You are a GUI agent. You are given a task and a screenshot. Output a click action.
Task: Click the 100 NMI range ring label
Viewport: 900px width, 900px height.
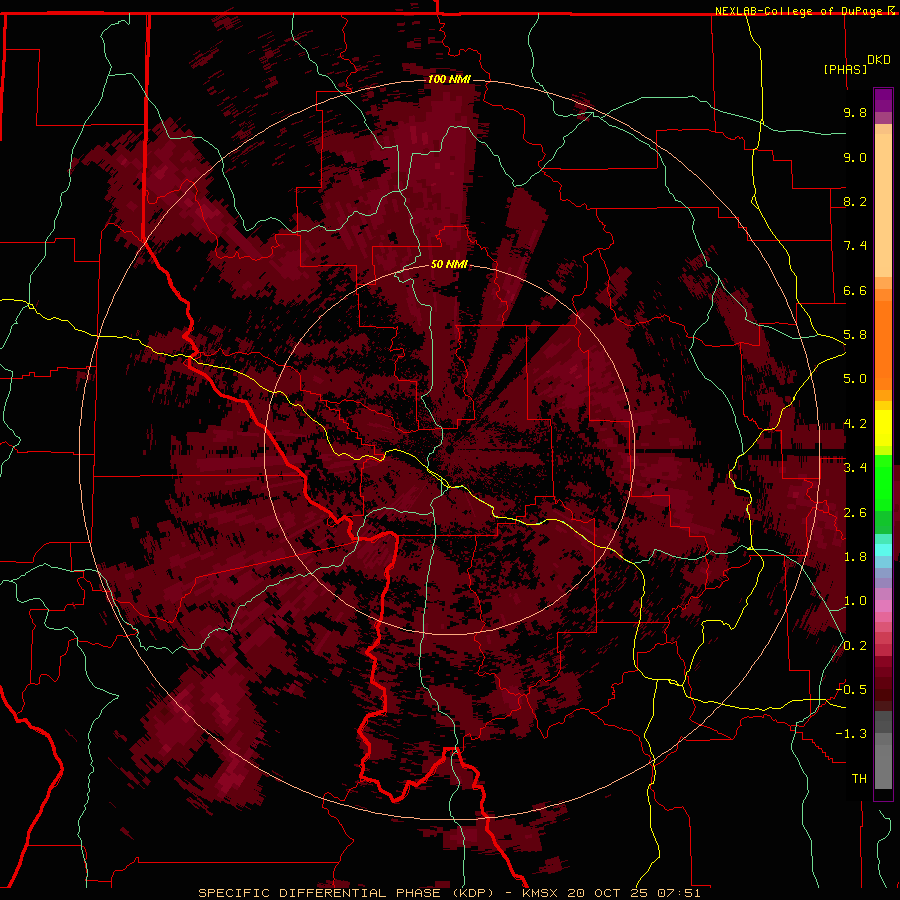[449, 79]
